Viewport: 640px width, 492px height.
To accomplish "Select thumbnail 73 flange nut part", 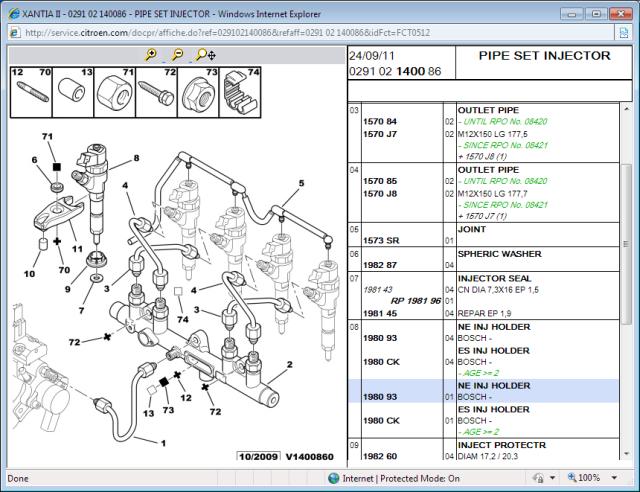I will tap(198, 92).
